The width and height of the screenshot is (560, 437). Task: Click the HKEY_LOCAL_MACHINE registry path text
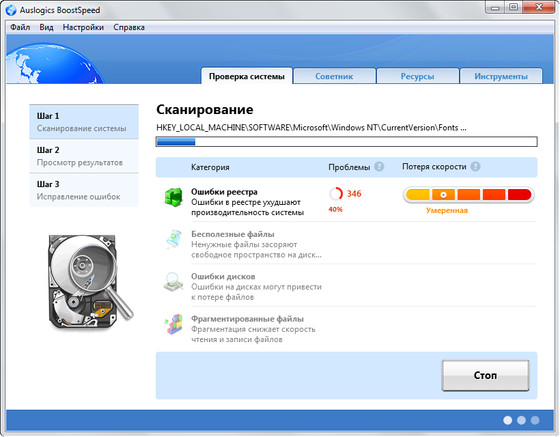(x=311, y=127)
